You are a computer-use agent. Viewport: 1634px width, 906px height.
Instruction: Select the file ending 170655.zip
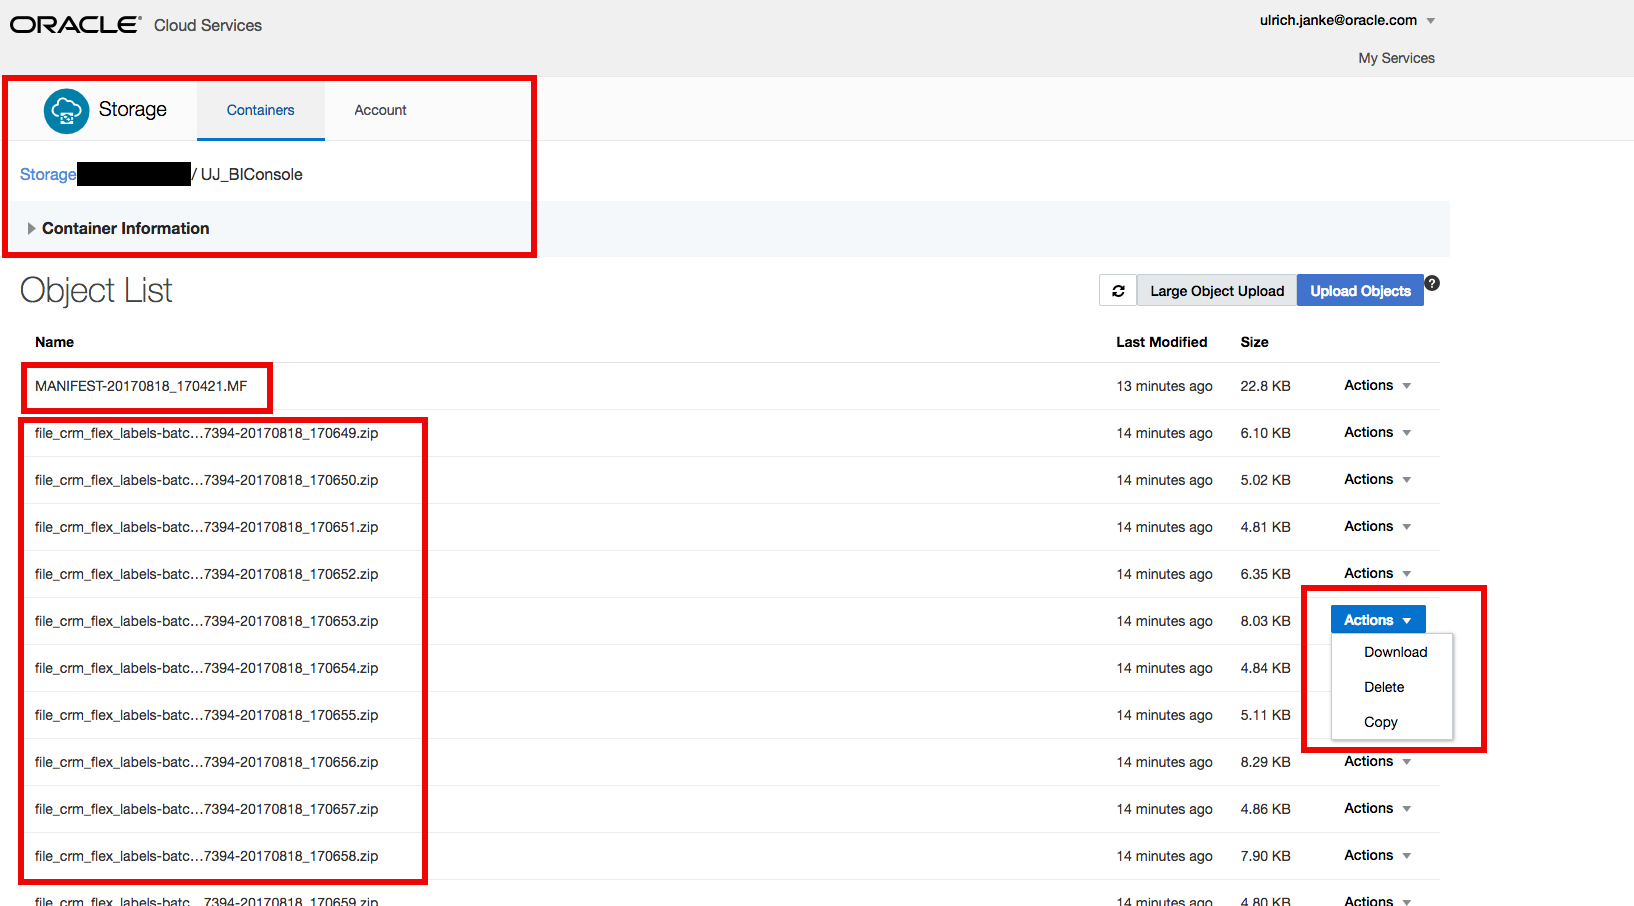(206, 715)
